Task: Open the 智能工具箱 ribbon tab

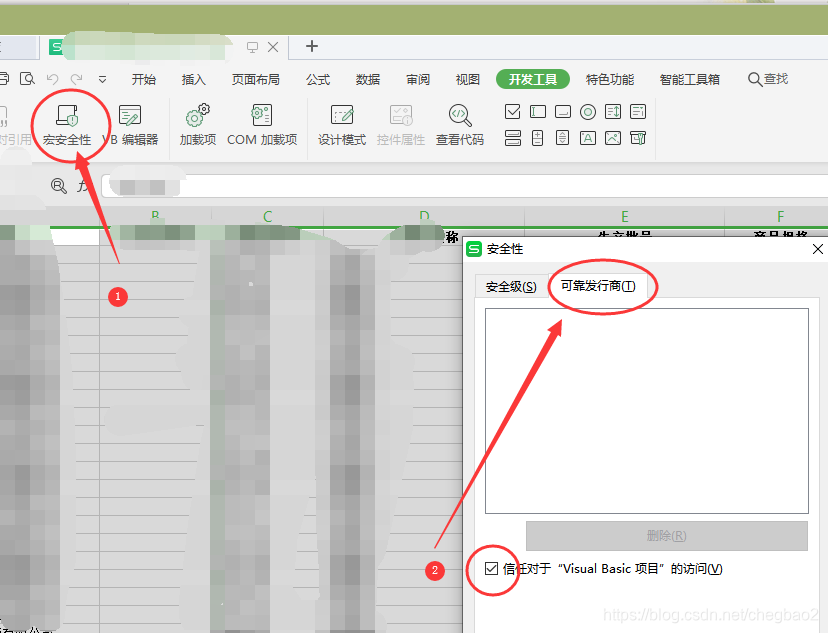Action: tap(690, 79)
